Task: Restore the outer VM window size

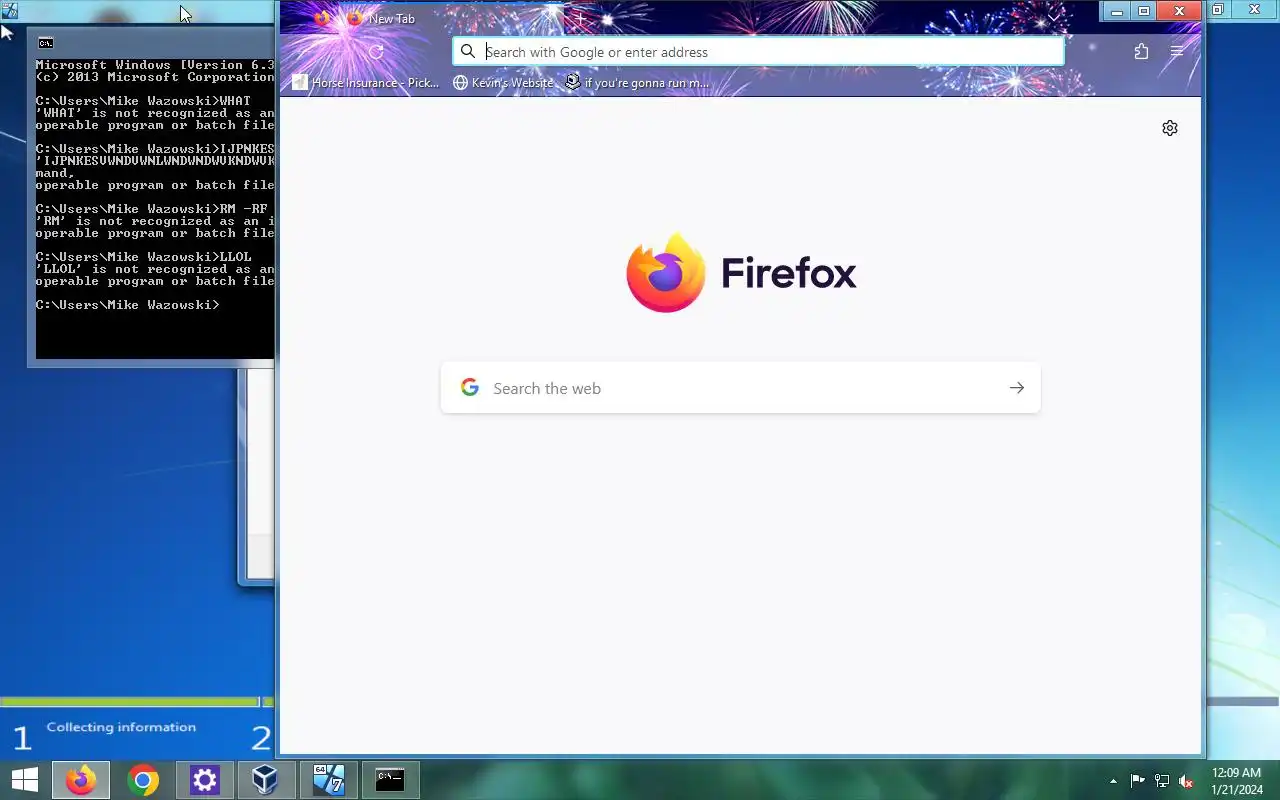Action: tap(1217, 10)
